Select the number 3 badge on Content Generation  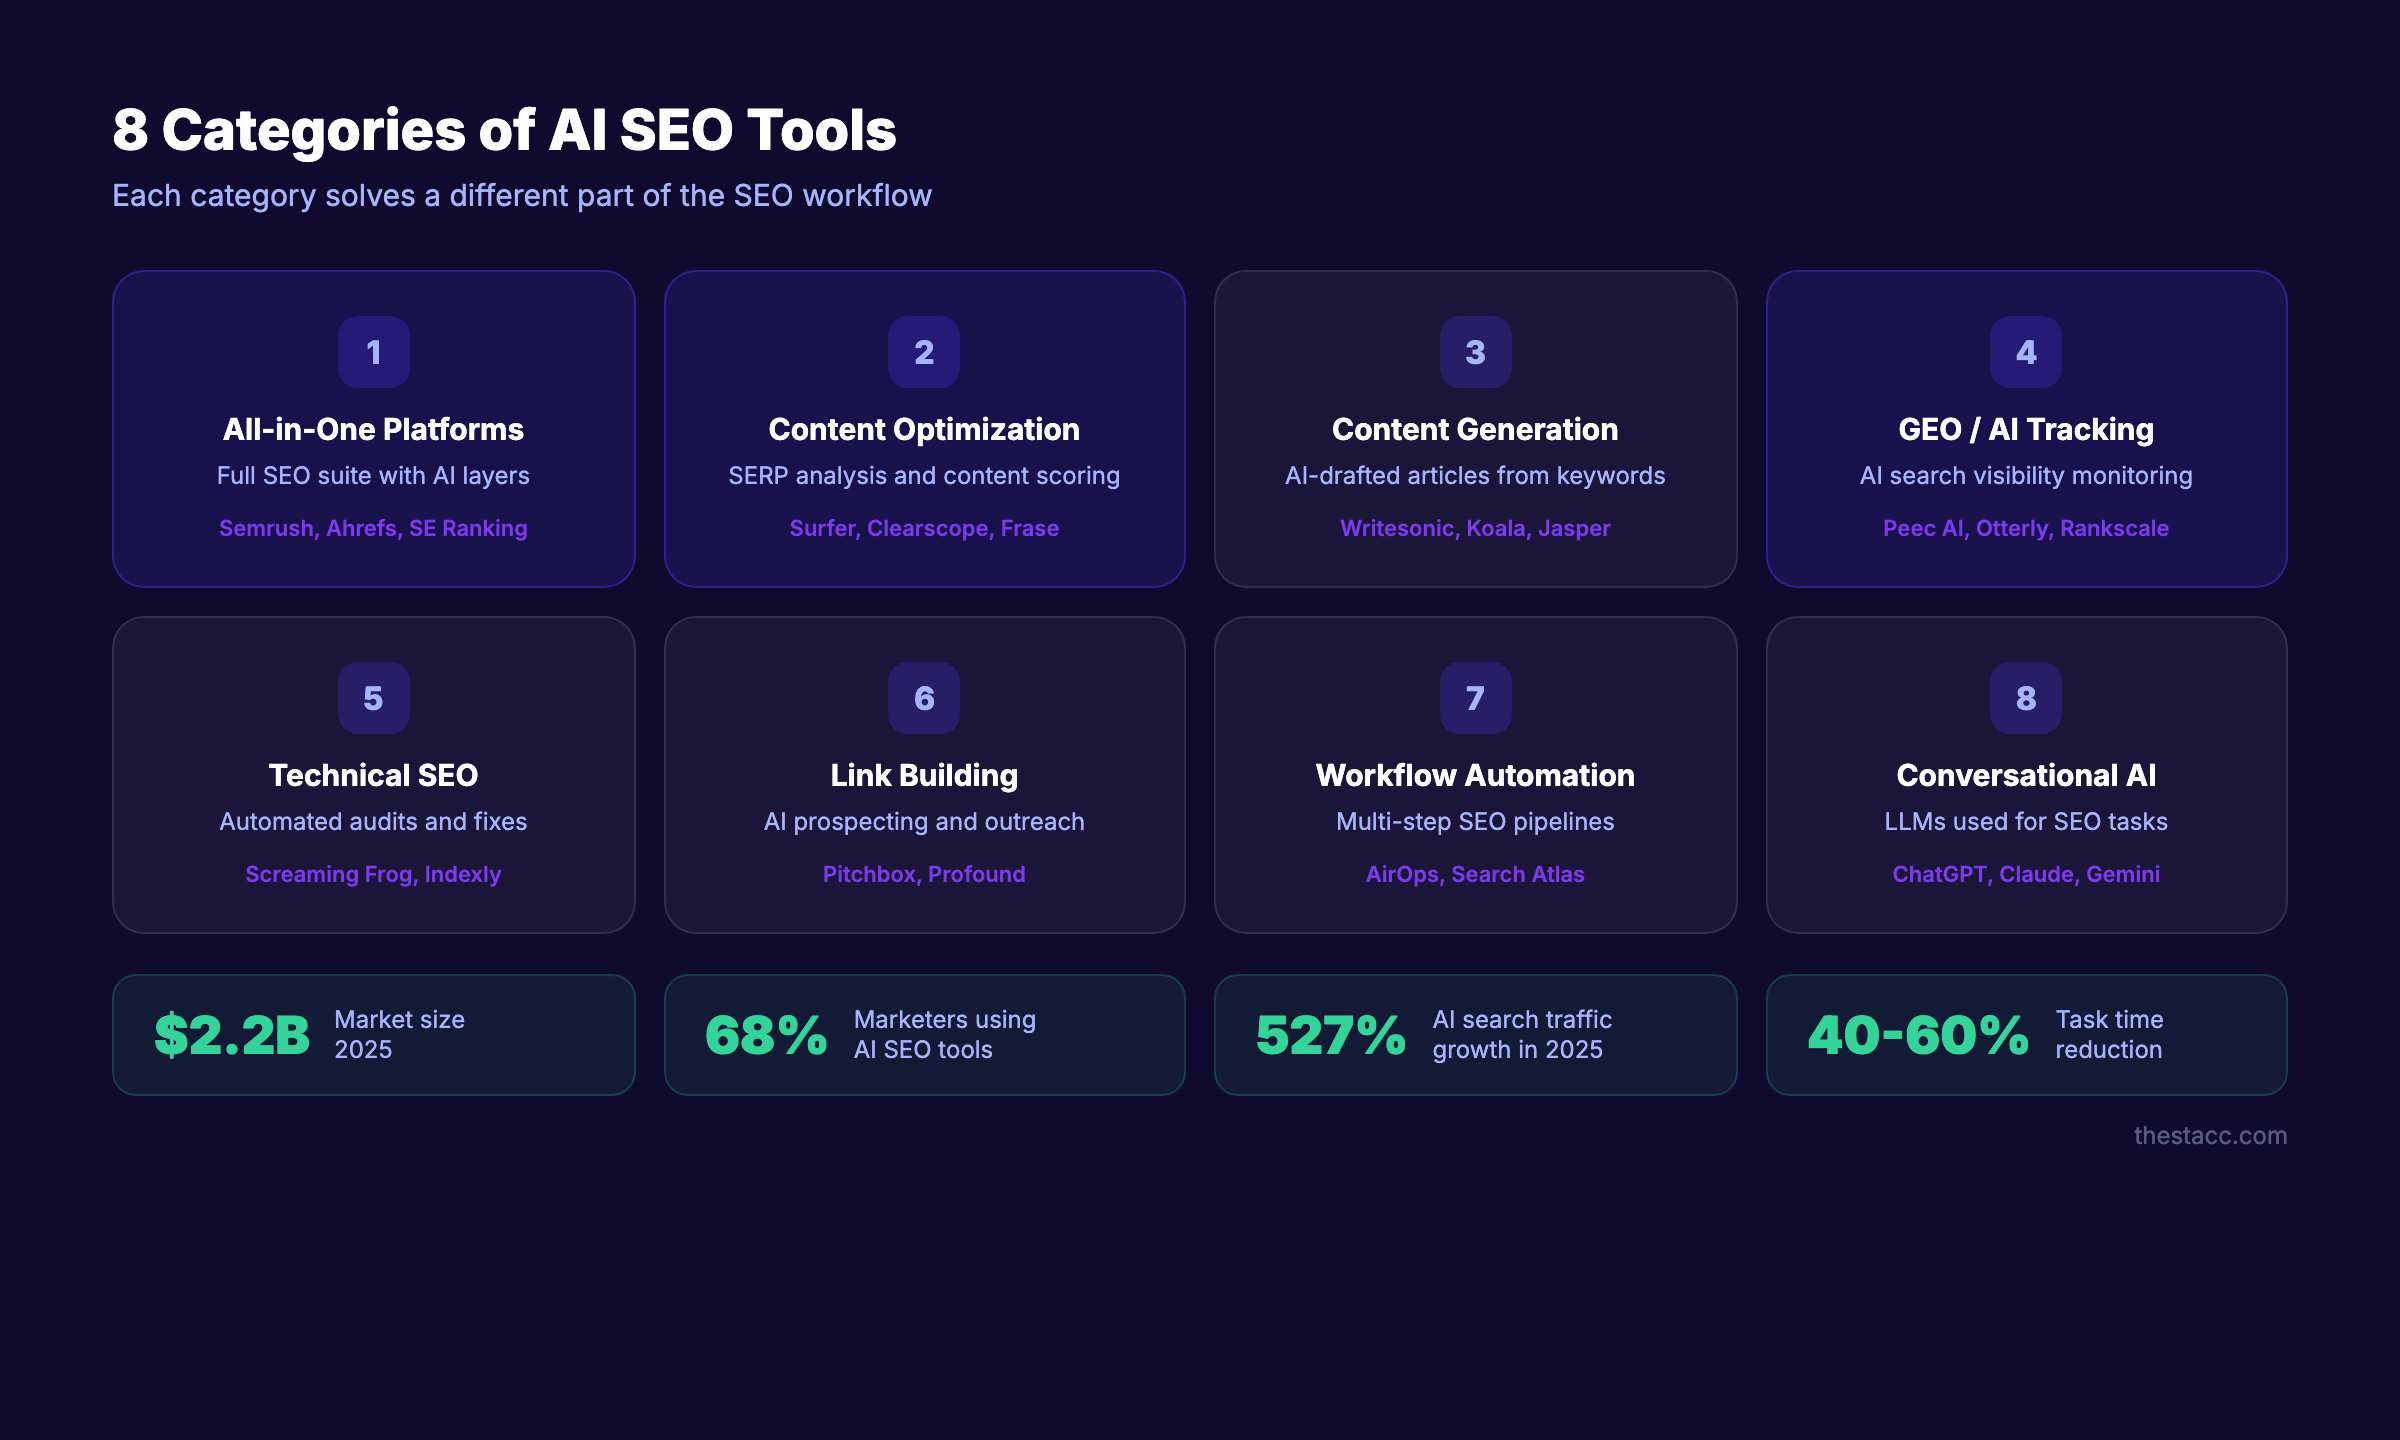[1475, 352]
